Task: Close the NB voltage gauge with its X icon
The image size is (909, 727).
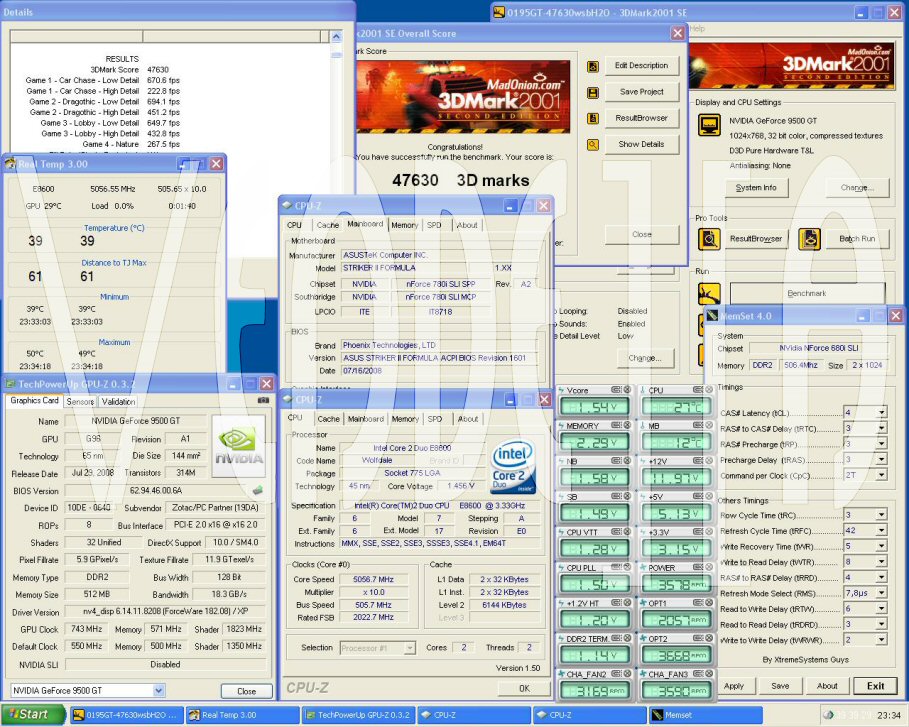Action: tap(627, 461)
